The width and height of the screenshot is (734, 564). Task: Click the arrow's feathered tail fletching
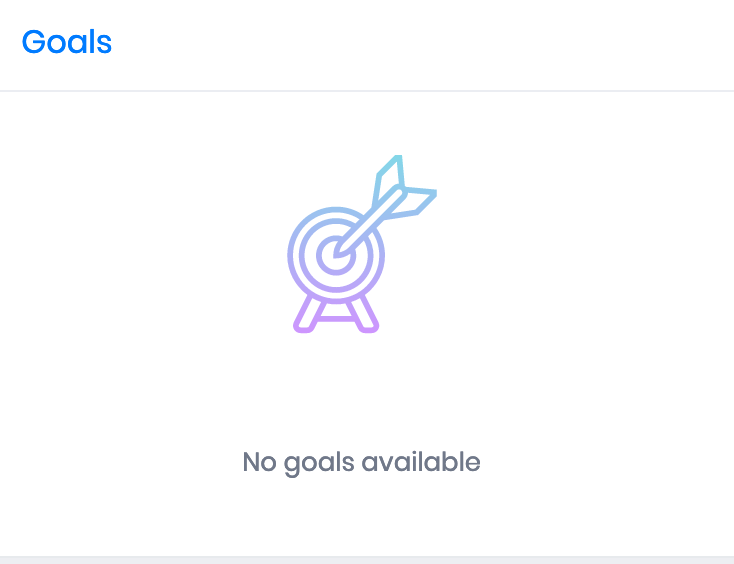point(404,188)
